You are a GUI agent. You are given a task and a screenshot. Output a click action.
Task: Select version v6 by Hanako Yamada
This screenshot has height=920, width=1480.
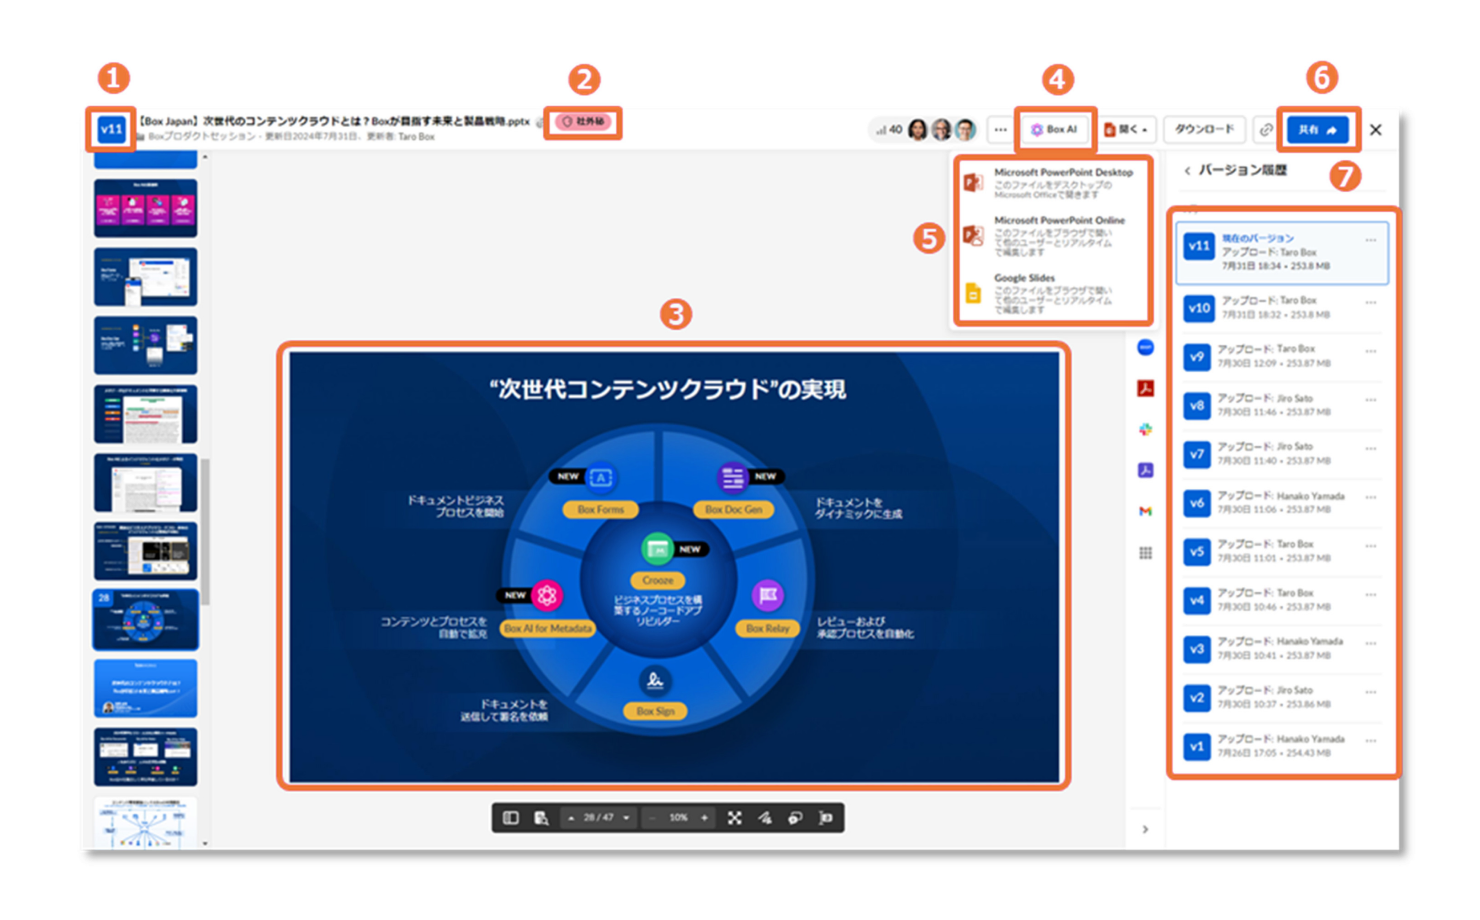(1283, 503)
